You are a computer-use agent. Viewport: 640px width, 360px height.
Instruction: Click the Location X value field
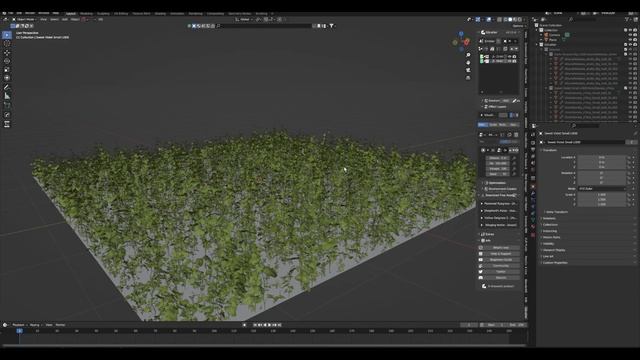[602, 158]
